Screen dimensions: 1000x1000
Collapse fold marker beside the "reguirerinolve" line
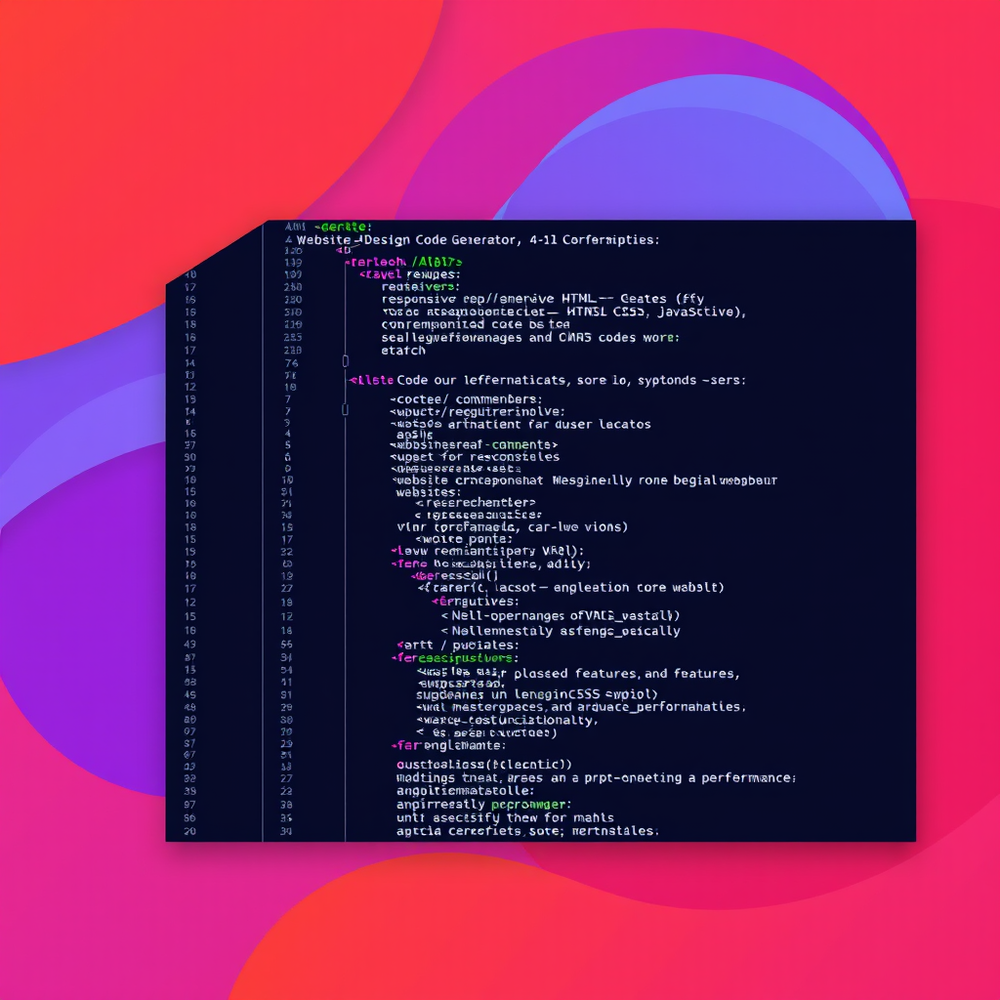click(x=346, y=410)
